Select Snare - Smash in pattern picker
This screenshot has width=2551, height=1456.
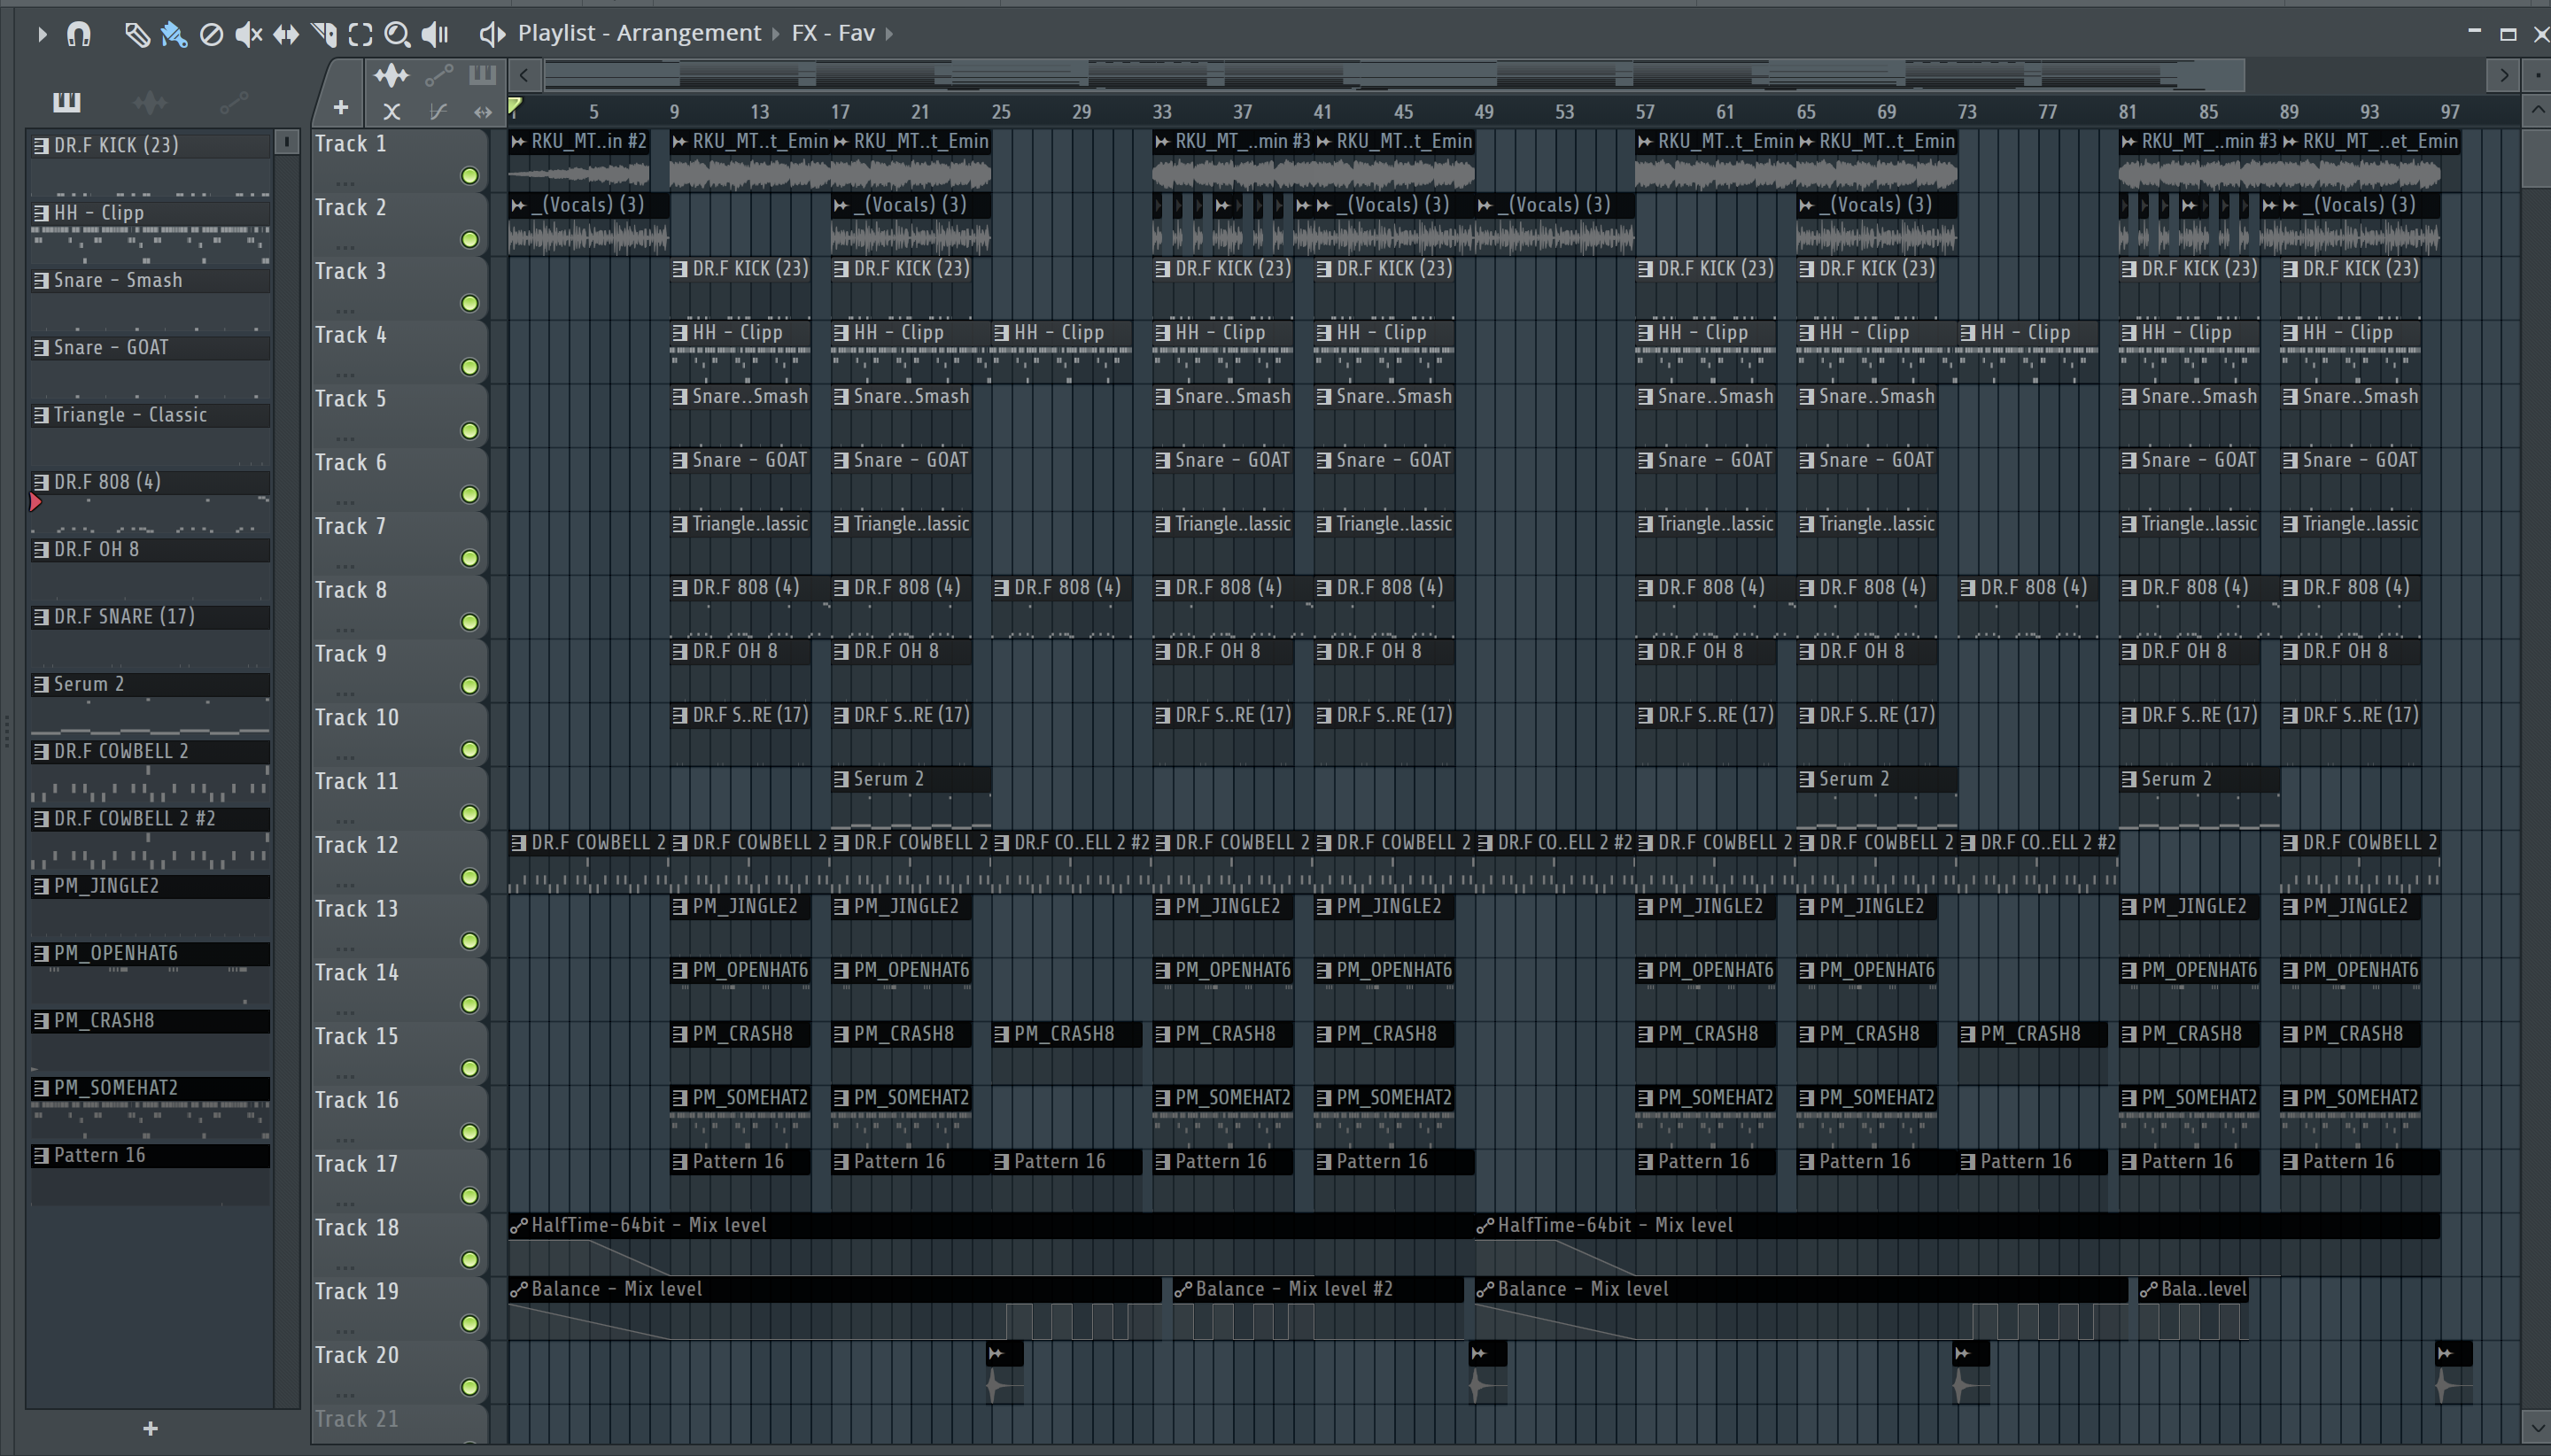point(150,280)
